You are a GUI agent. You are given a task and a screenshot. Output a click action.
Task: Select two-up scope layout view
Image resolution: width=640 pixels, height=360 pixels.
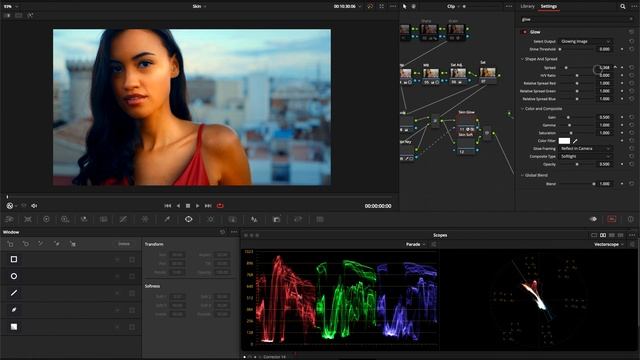point(603,235)
